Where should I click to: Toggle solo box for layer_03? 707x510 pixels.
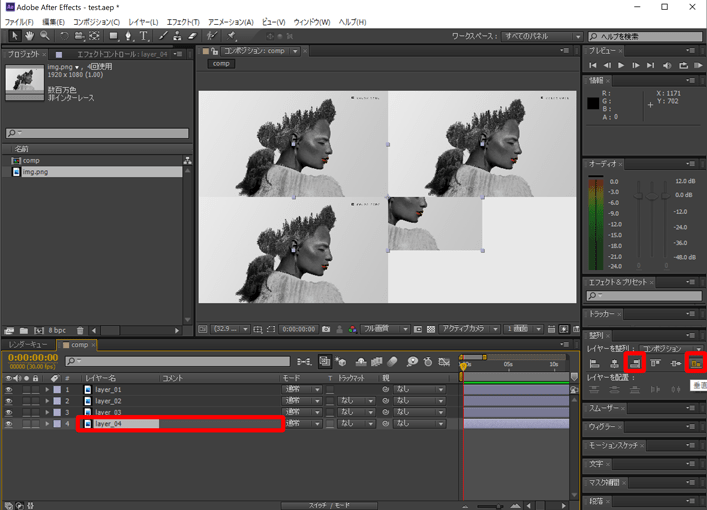click(x=27, y=412)
